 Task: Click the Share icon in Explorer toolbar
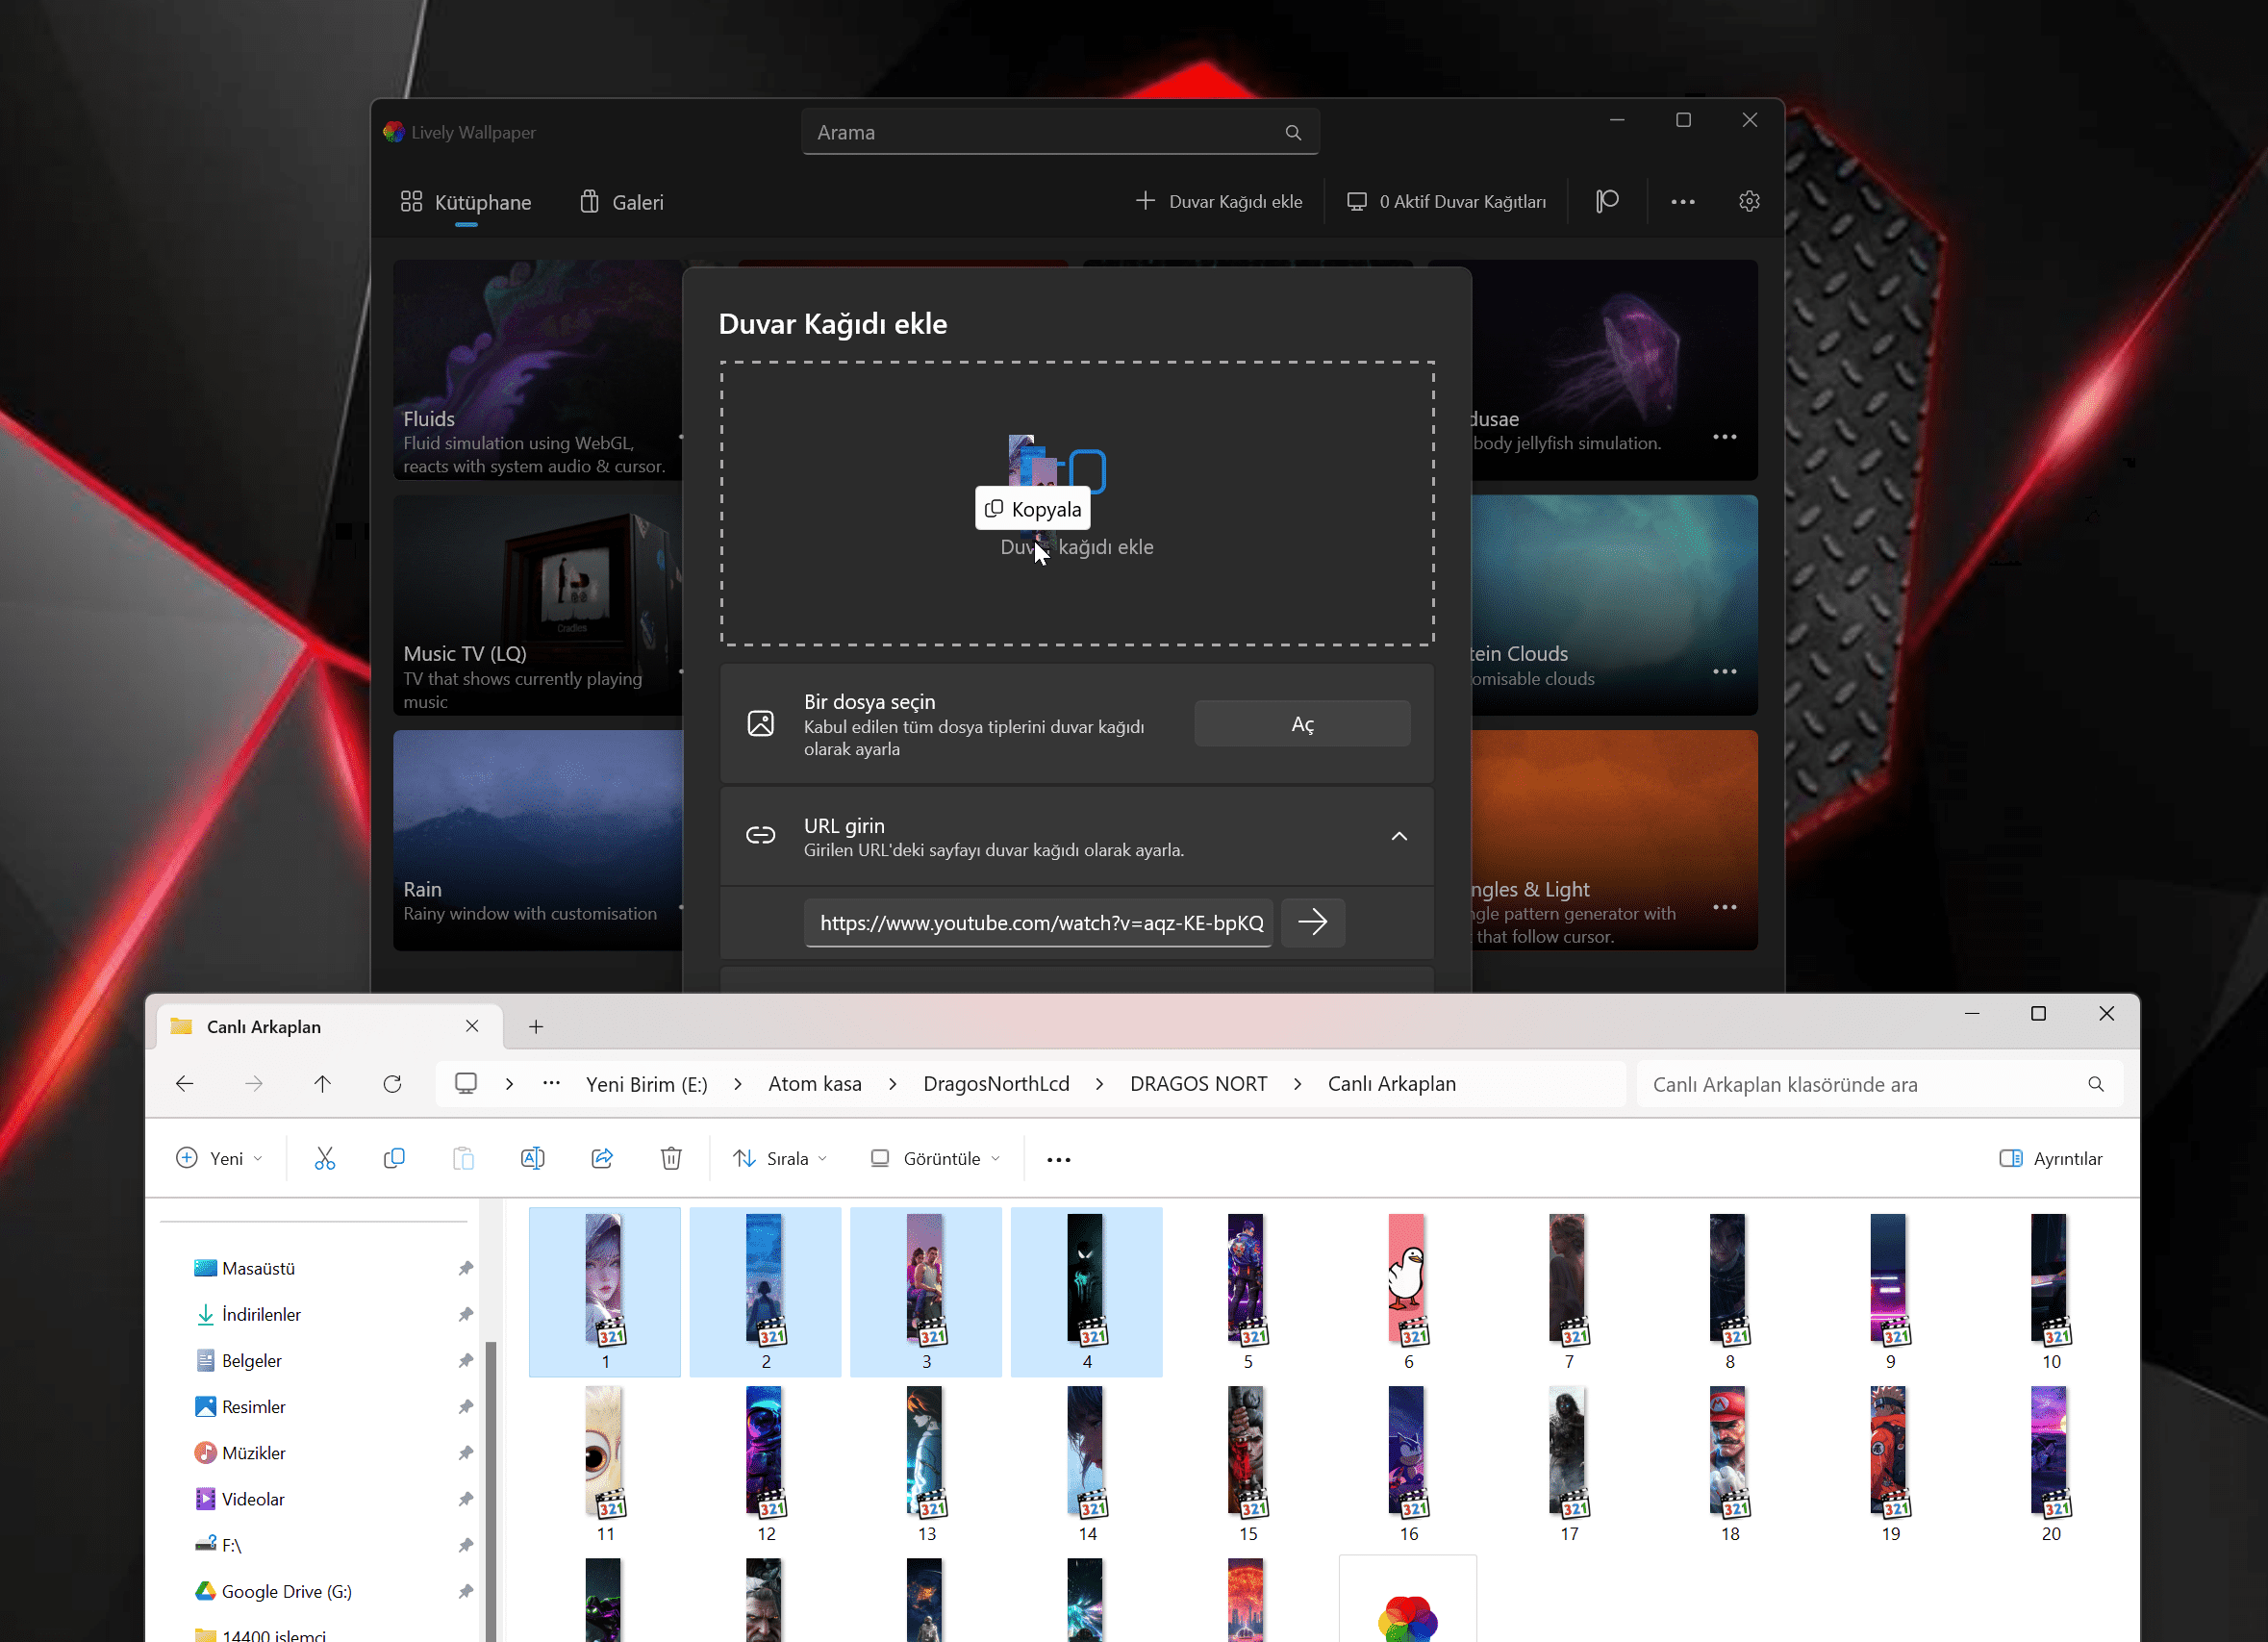[x=602, y=1158]
